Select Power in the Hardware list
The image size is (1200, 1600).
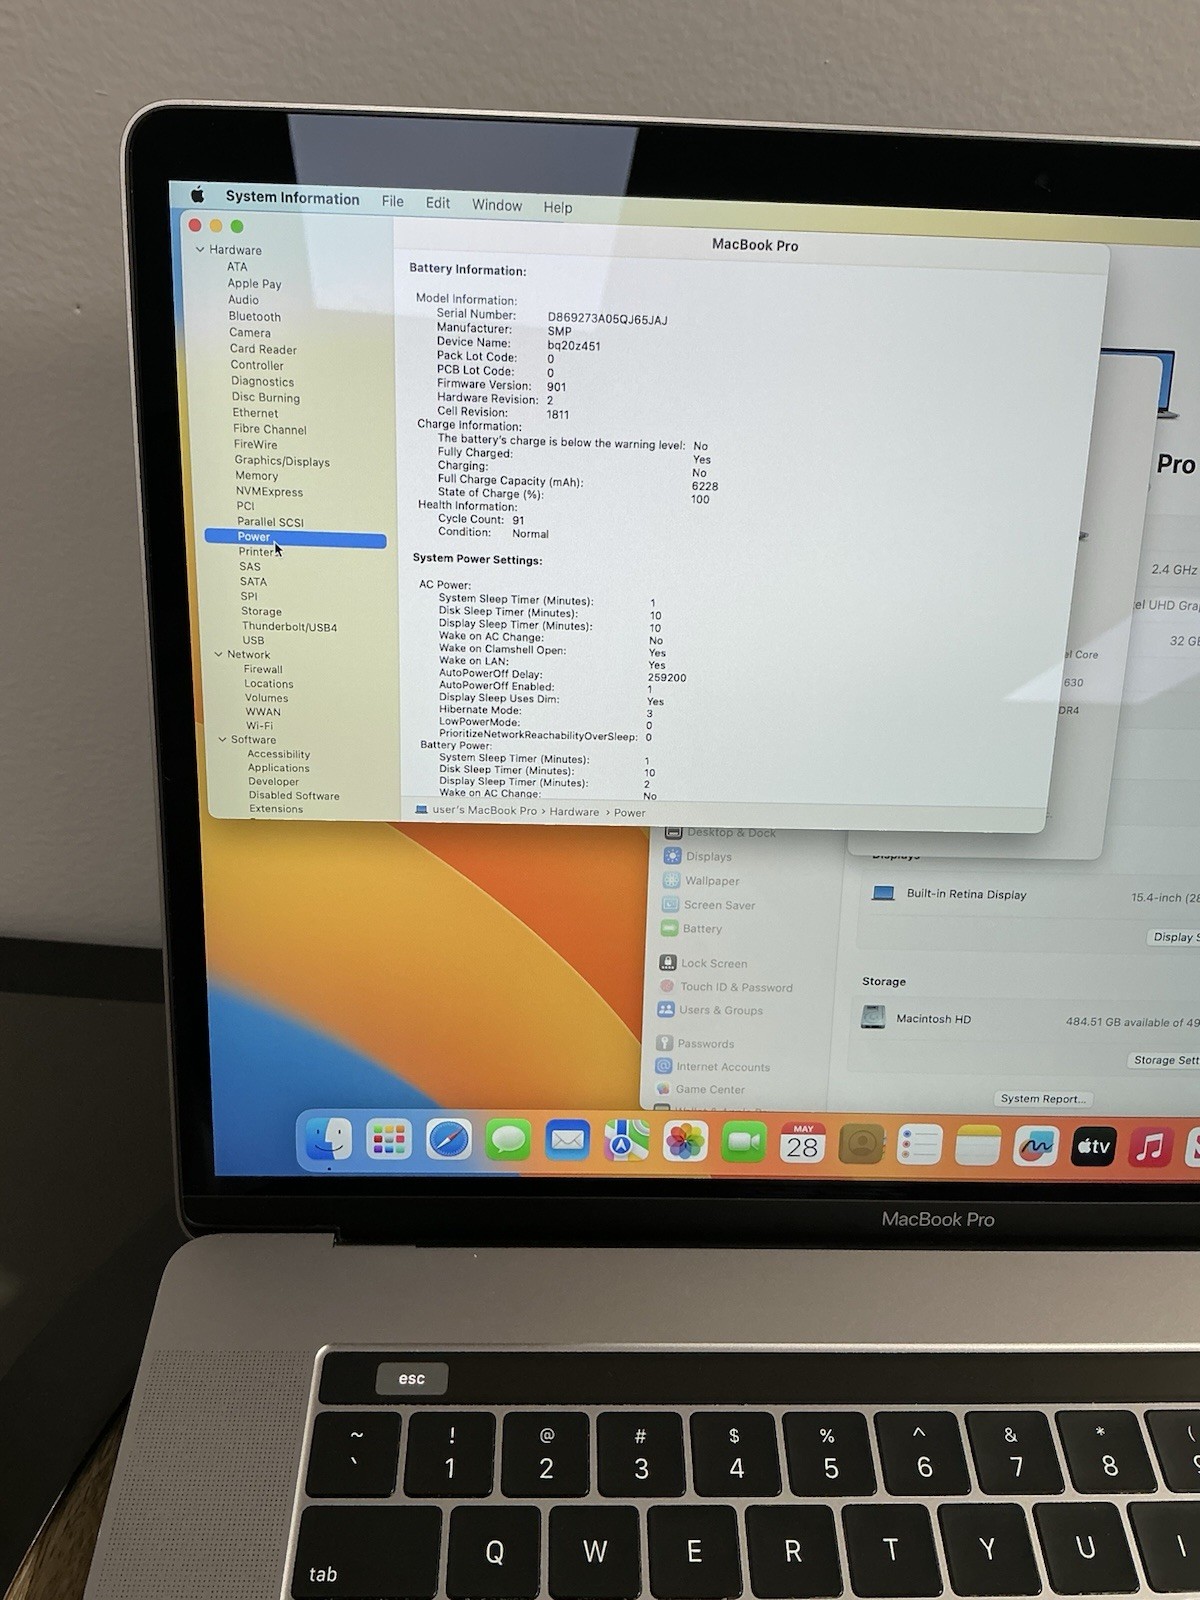coord(295,538)
